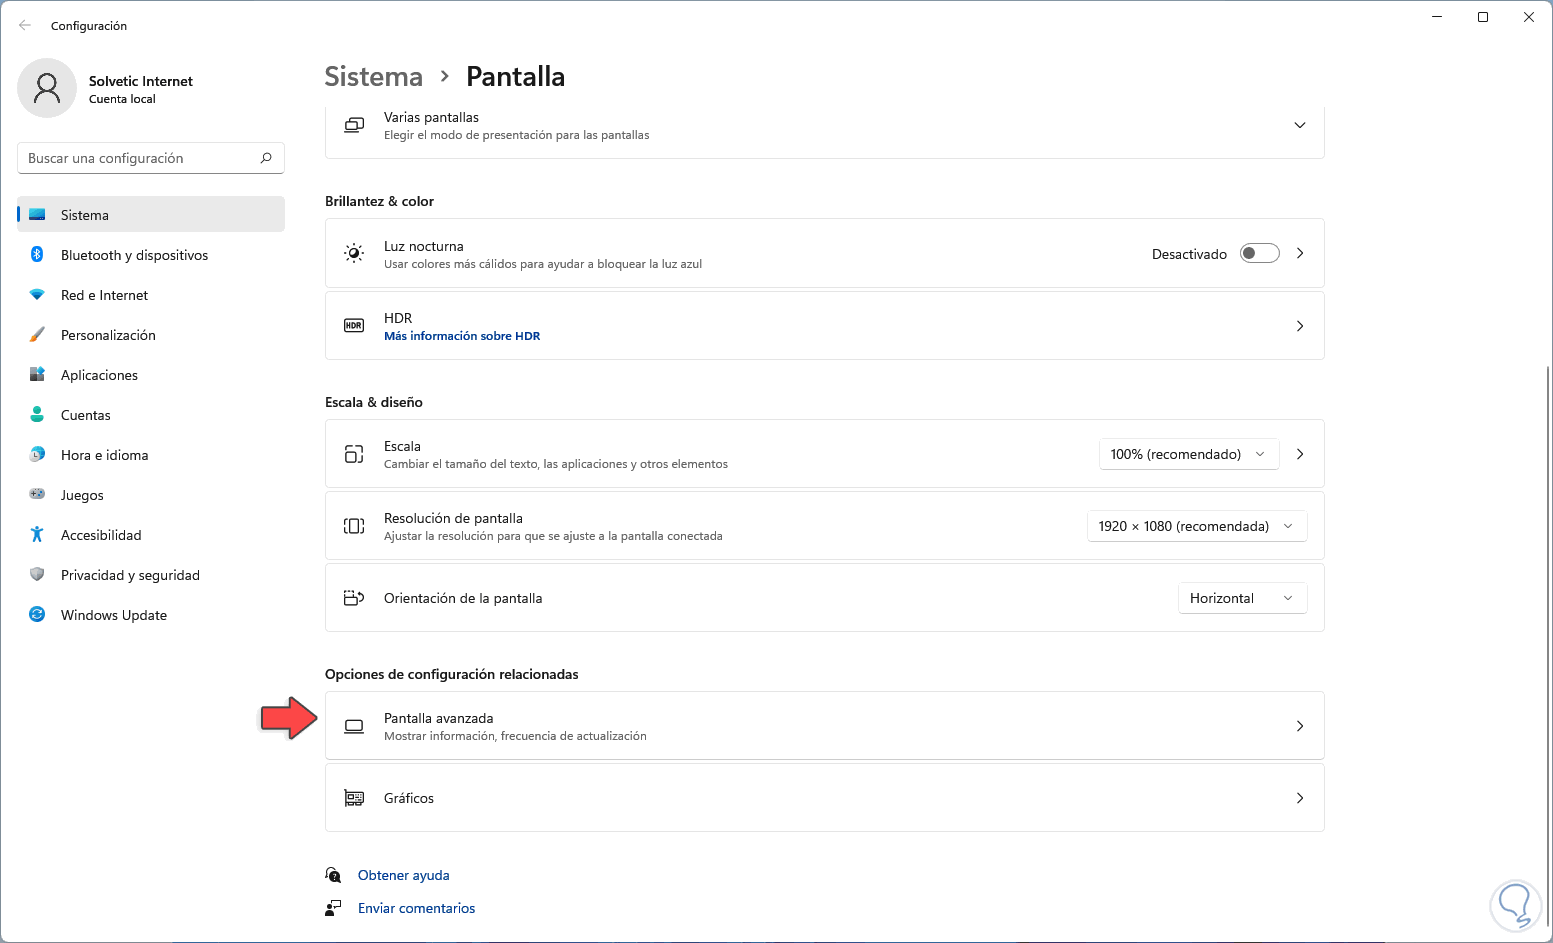The height and width of the screenshot is (943, 1553).
Task: Open Más información sobre HDR link
Action: pyautogui.click(x=462, y=336)
